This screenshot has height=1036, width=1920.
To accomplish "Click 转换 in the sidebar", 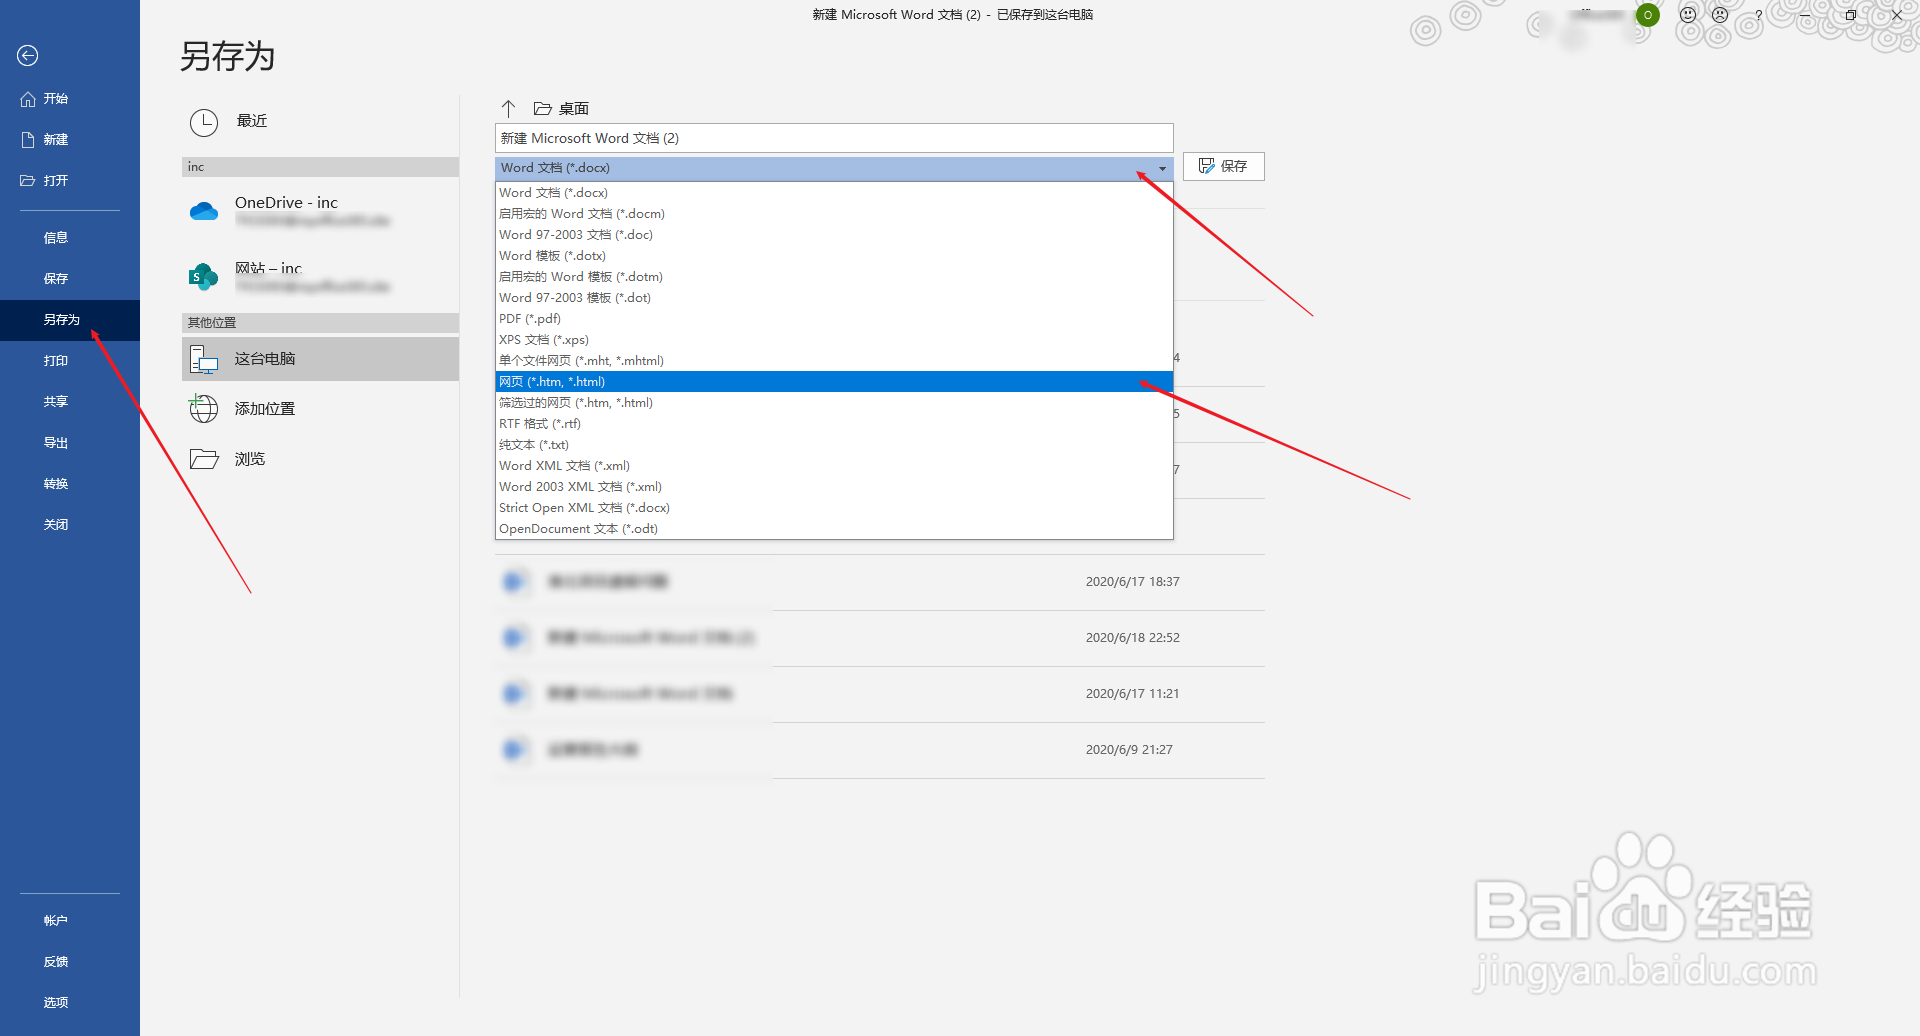I will coord(70,484).
